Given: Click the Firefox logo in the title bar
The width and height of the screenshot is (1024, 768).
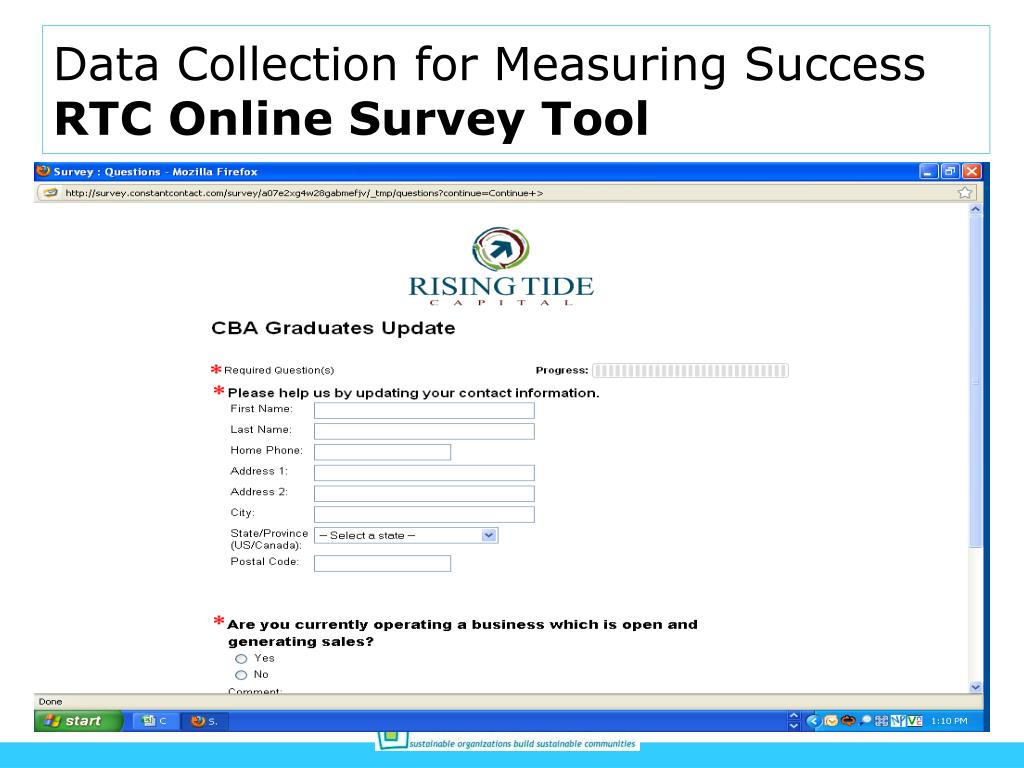Looking at the screenshot, I should click(x=43, y=171).
